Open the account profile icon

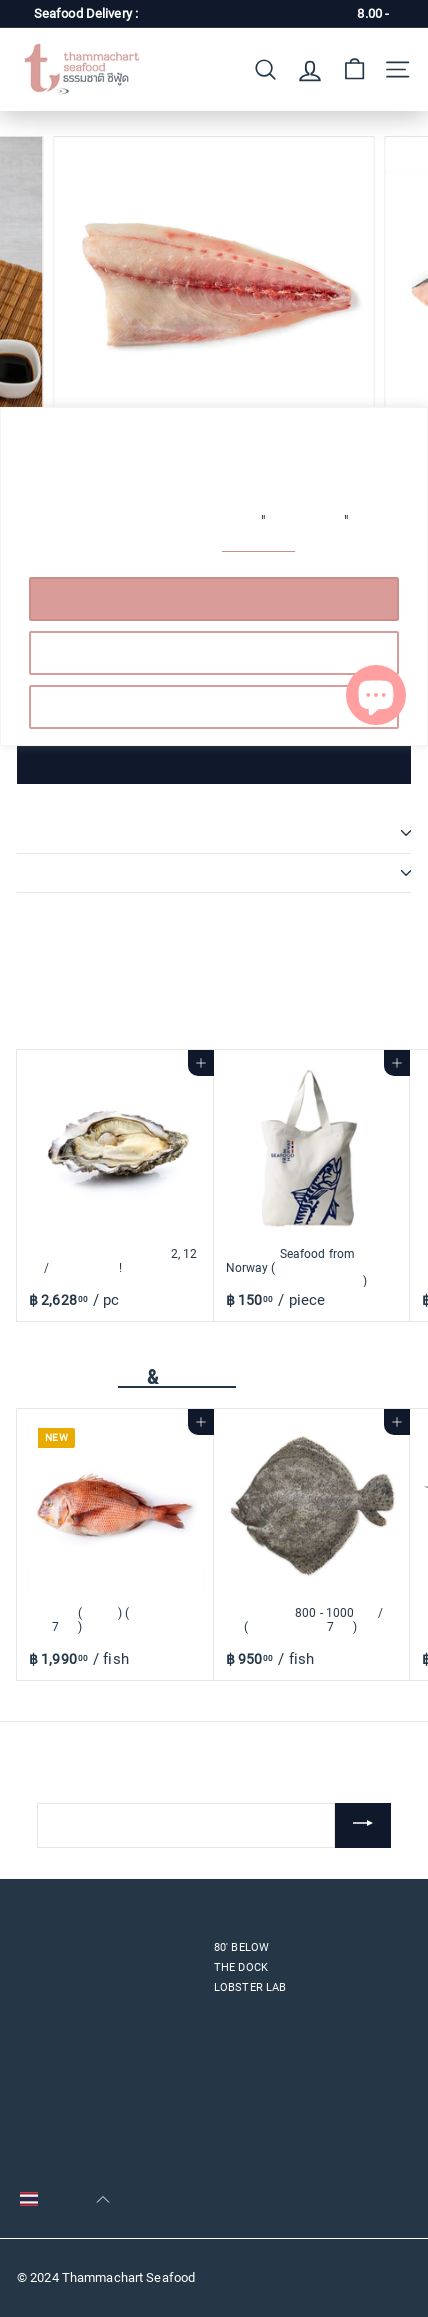tap(310, 70)
